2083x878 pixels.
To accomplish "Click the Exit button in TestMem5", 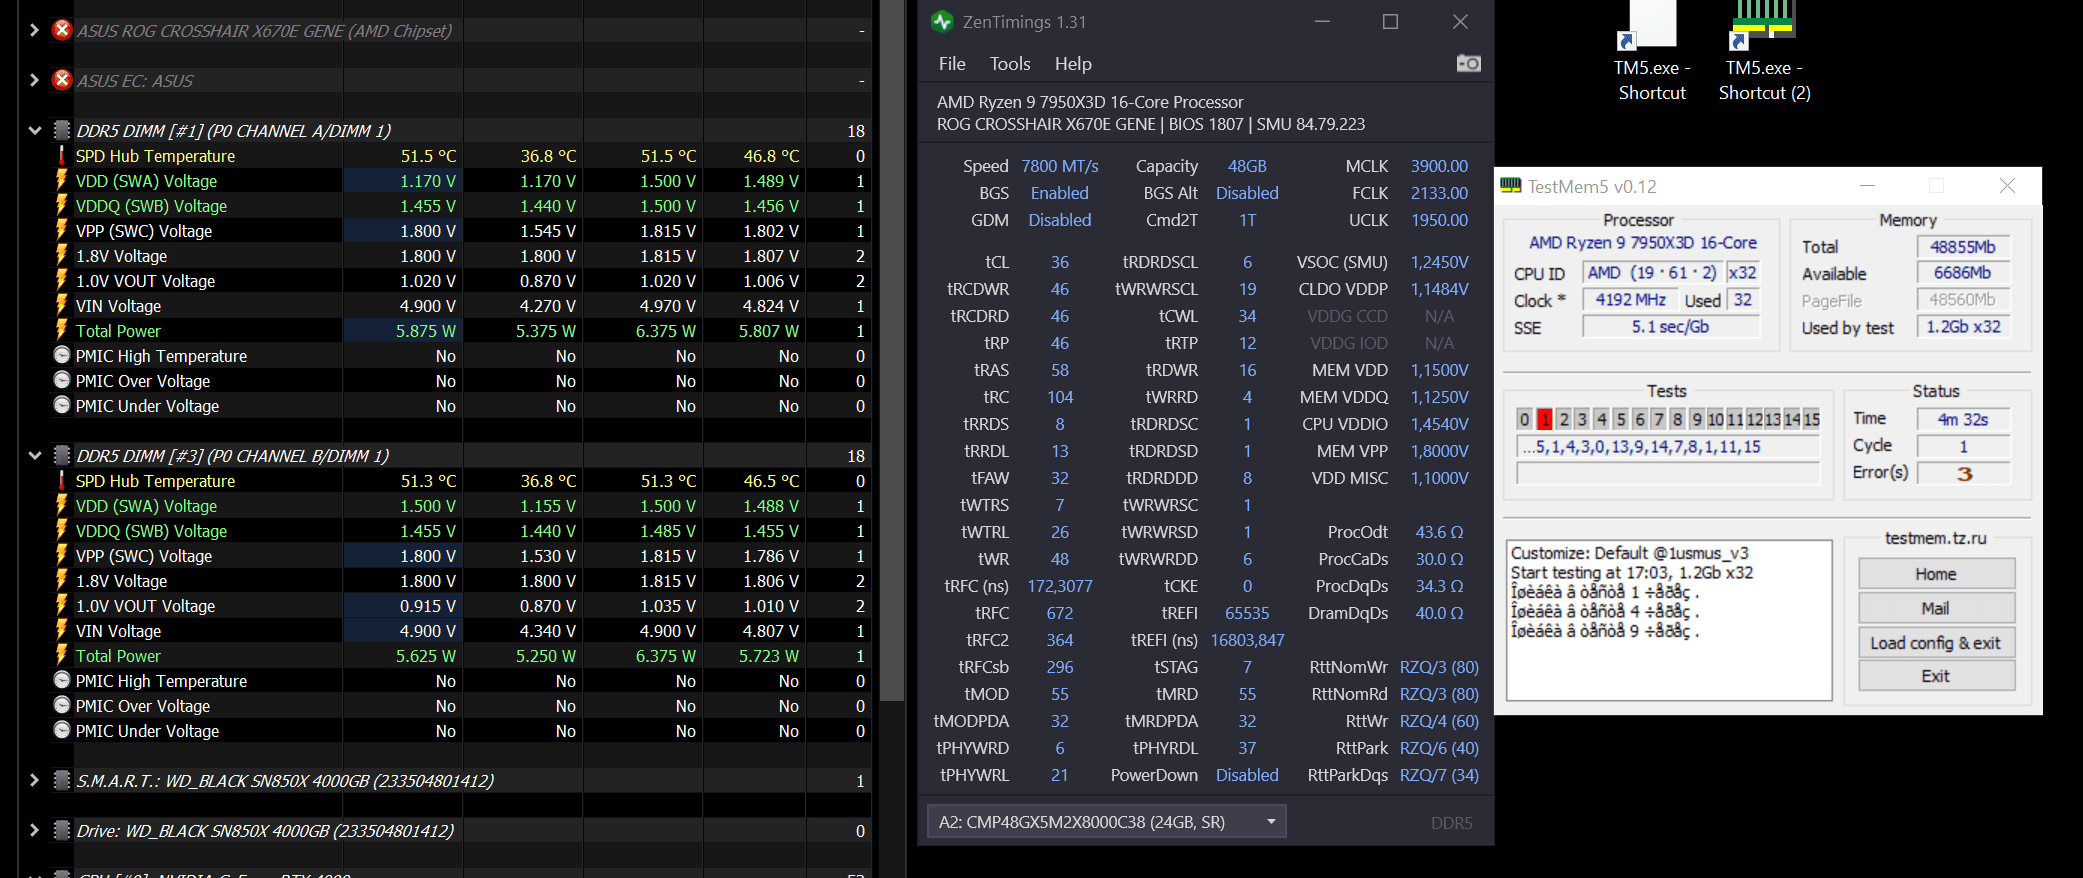I will (1936, 676).
